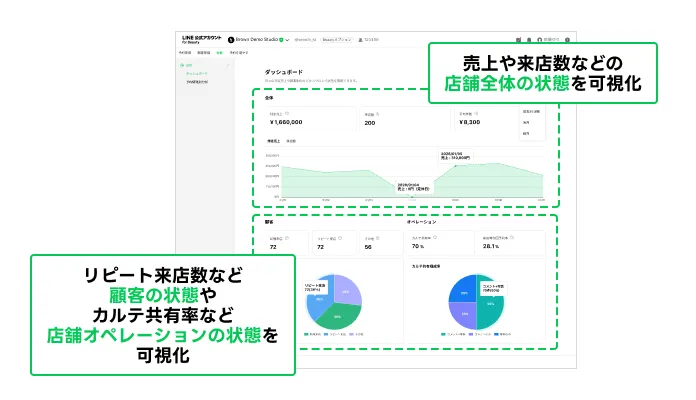Open the Brown Demo Studio account dropdown
This screenshot has width=696, height=400.
click(288, 40)
